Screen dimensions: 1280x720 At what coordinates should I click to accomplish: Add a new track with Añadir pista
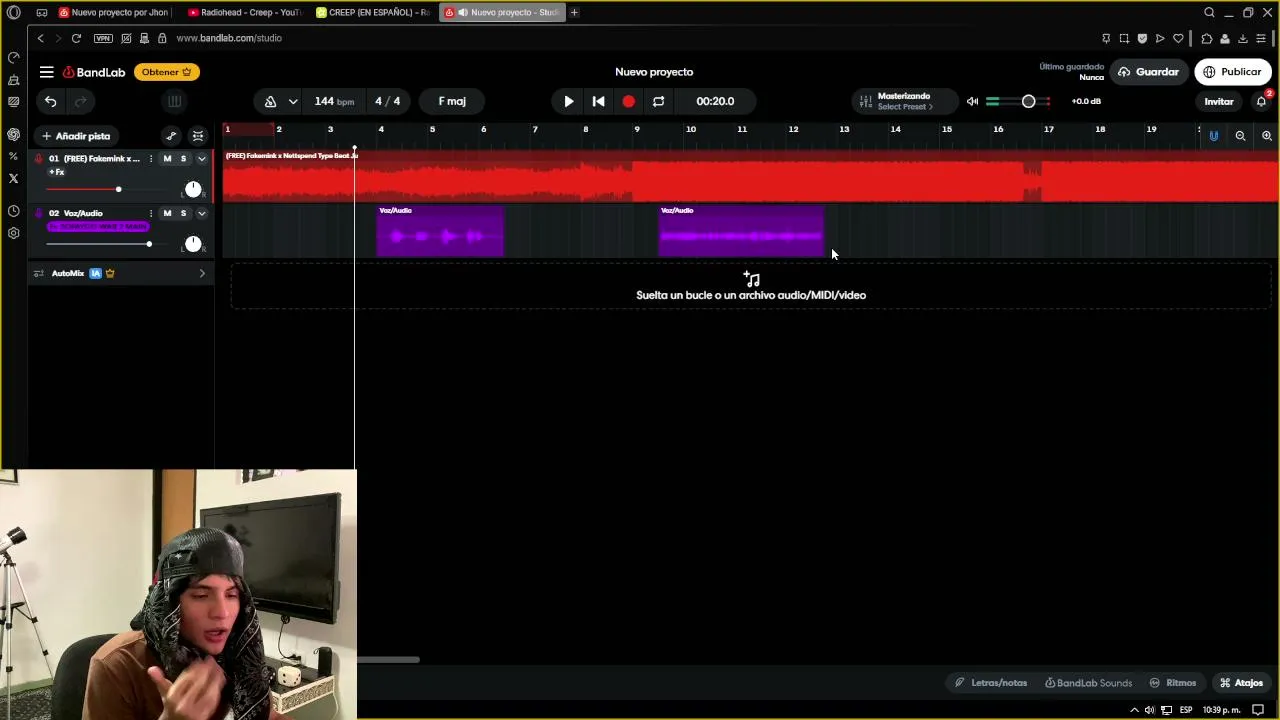(x=76, y=136)
